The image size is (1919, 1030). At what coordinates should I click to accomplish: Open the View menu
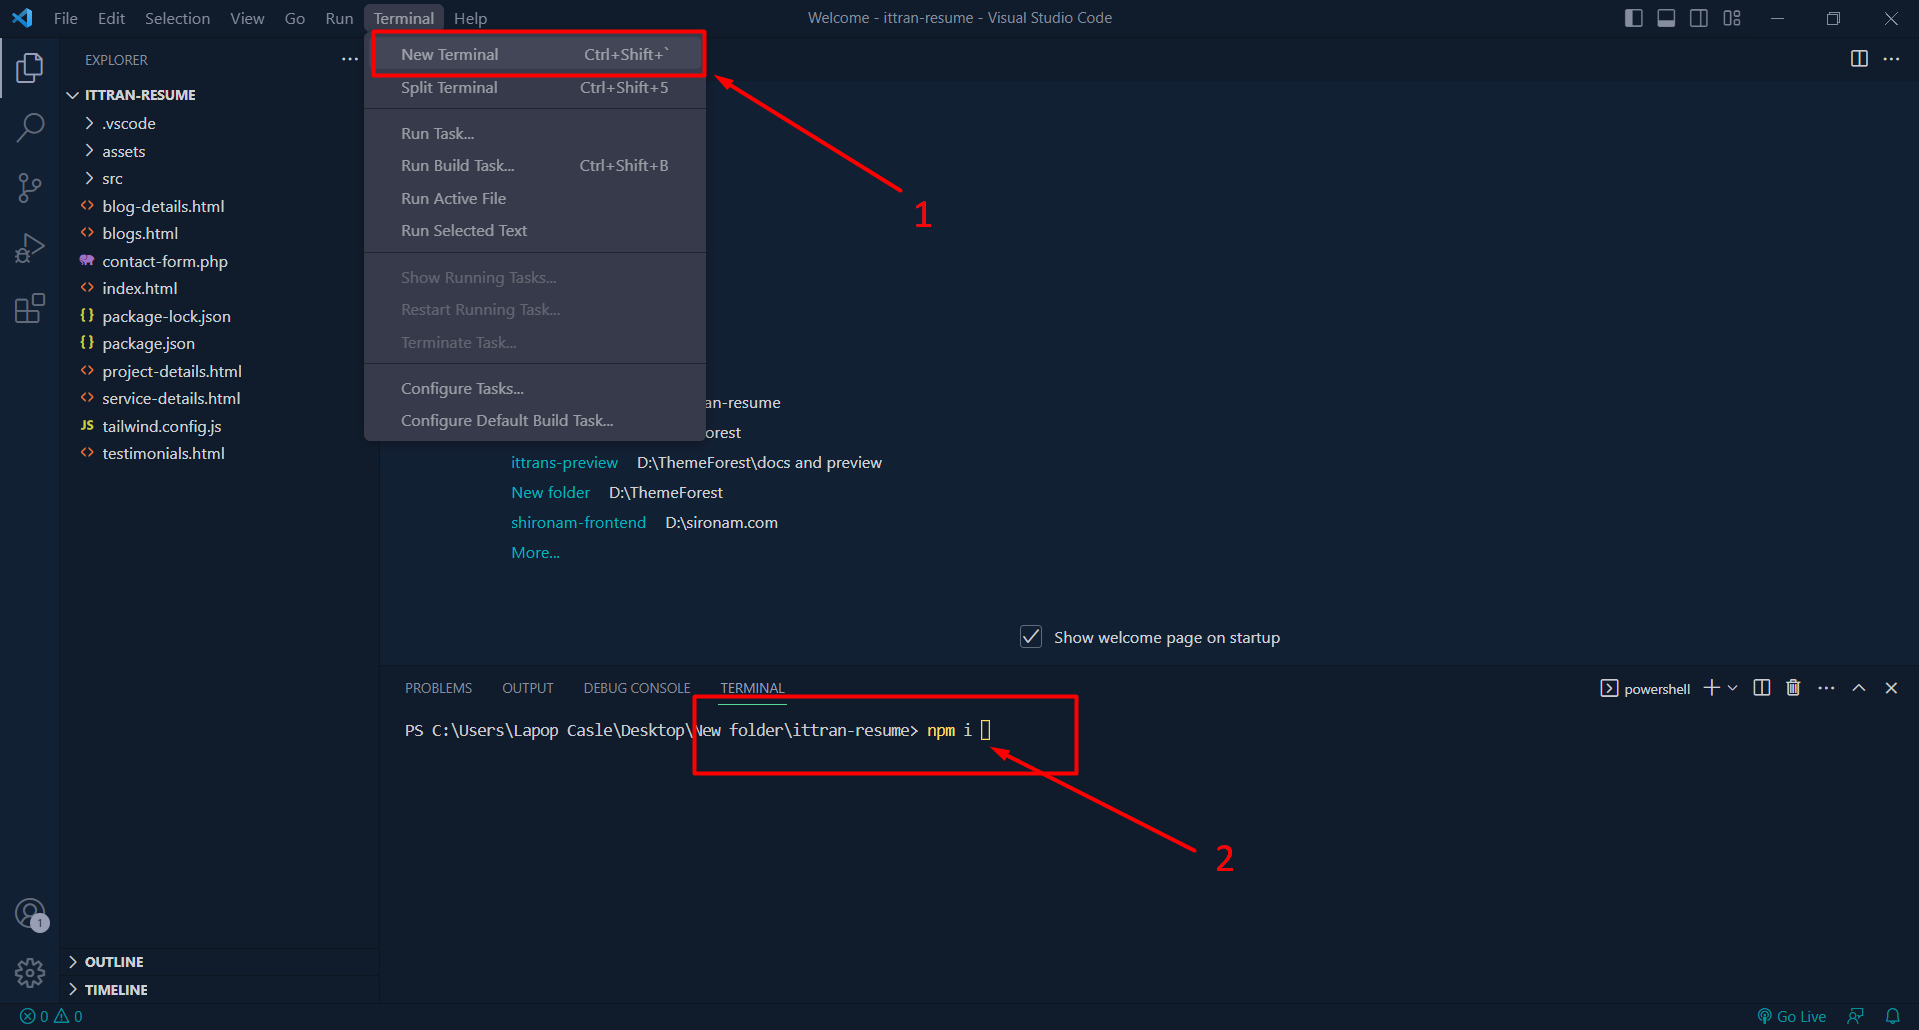(x=247, y=18)
